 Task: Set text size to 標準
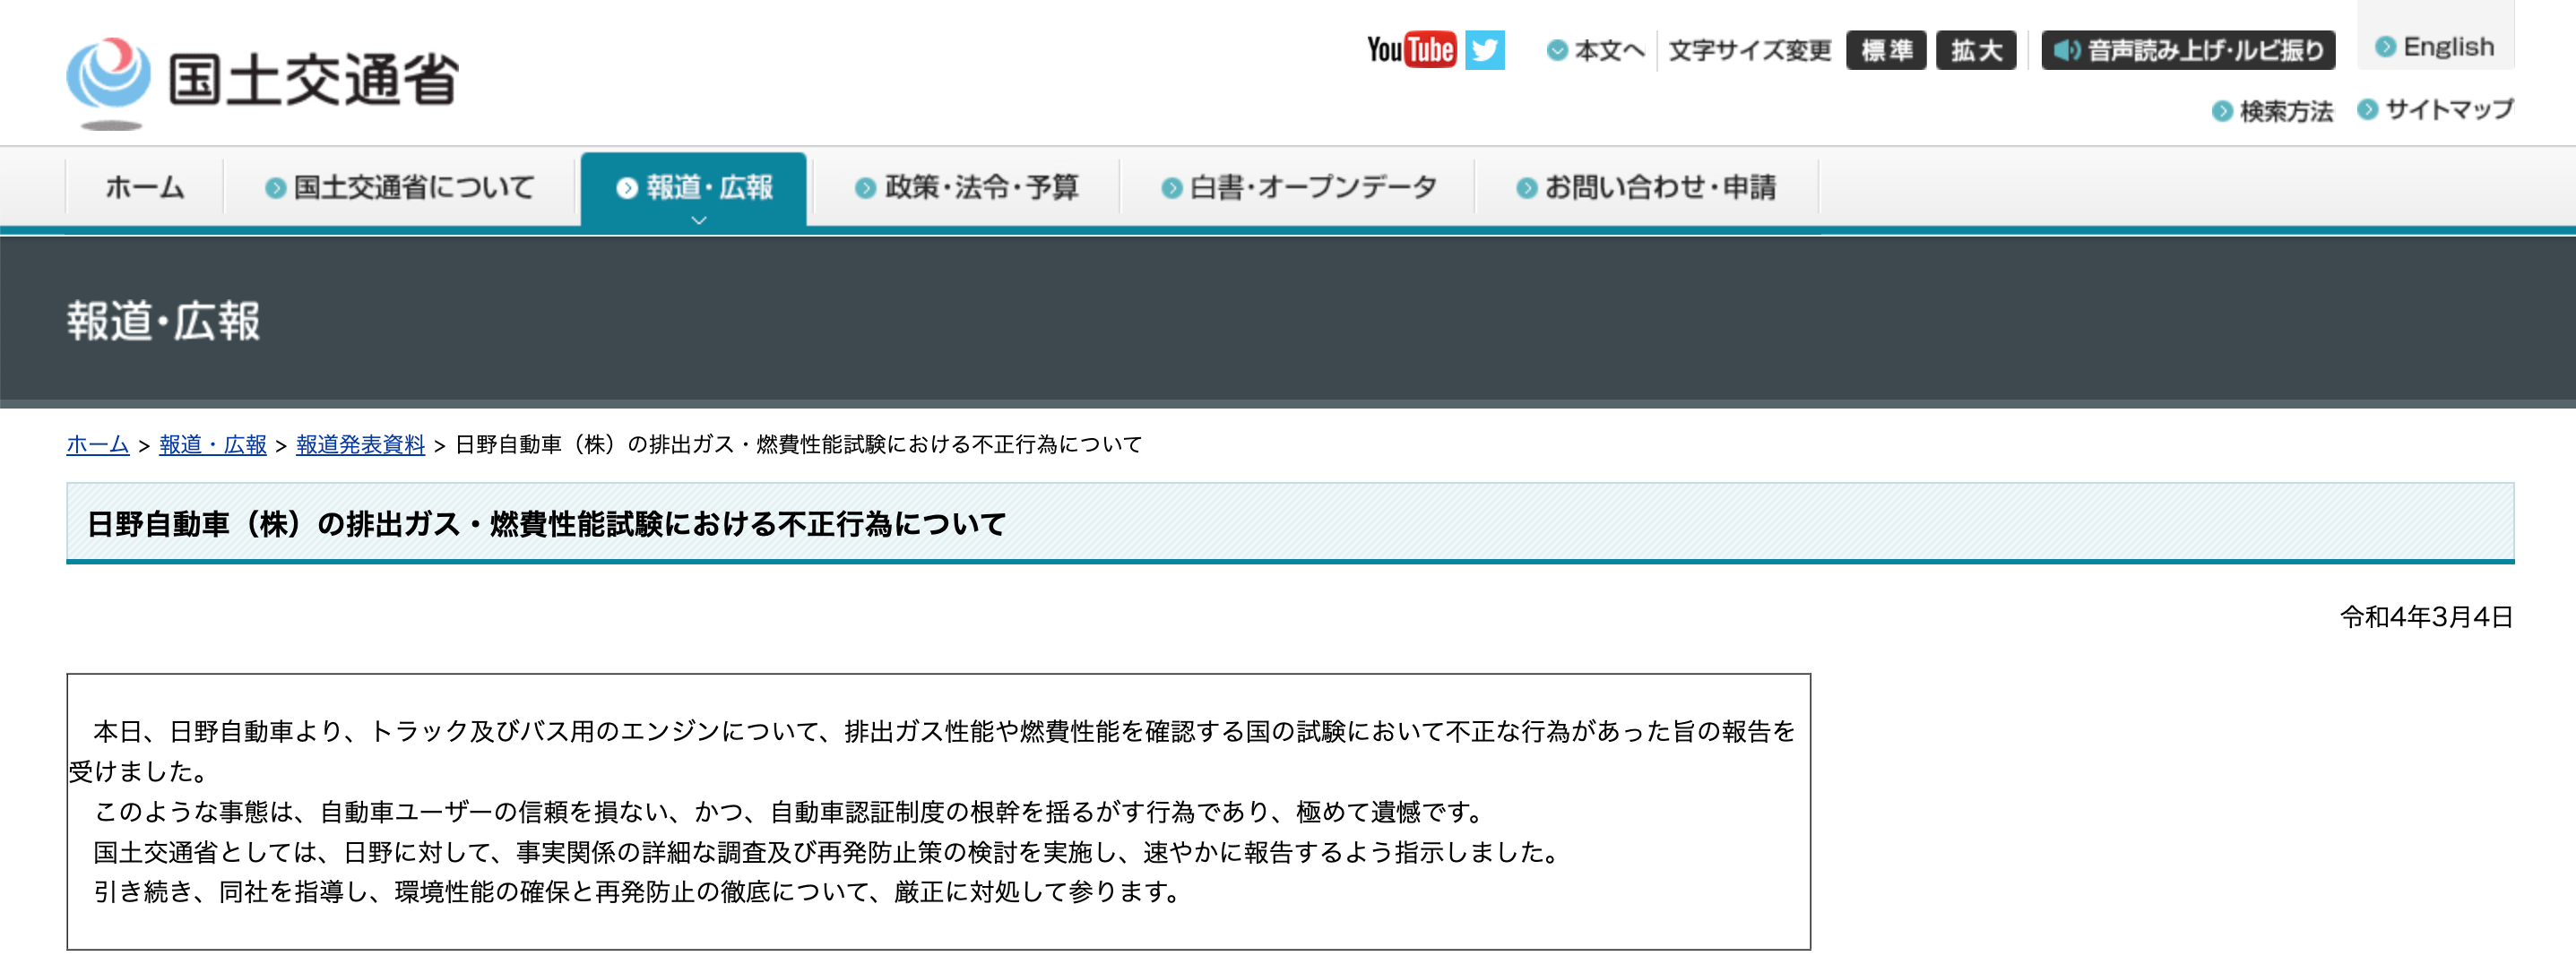1886,50
